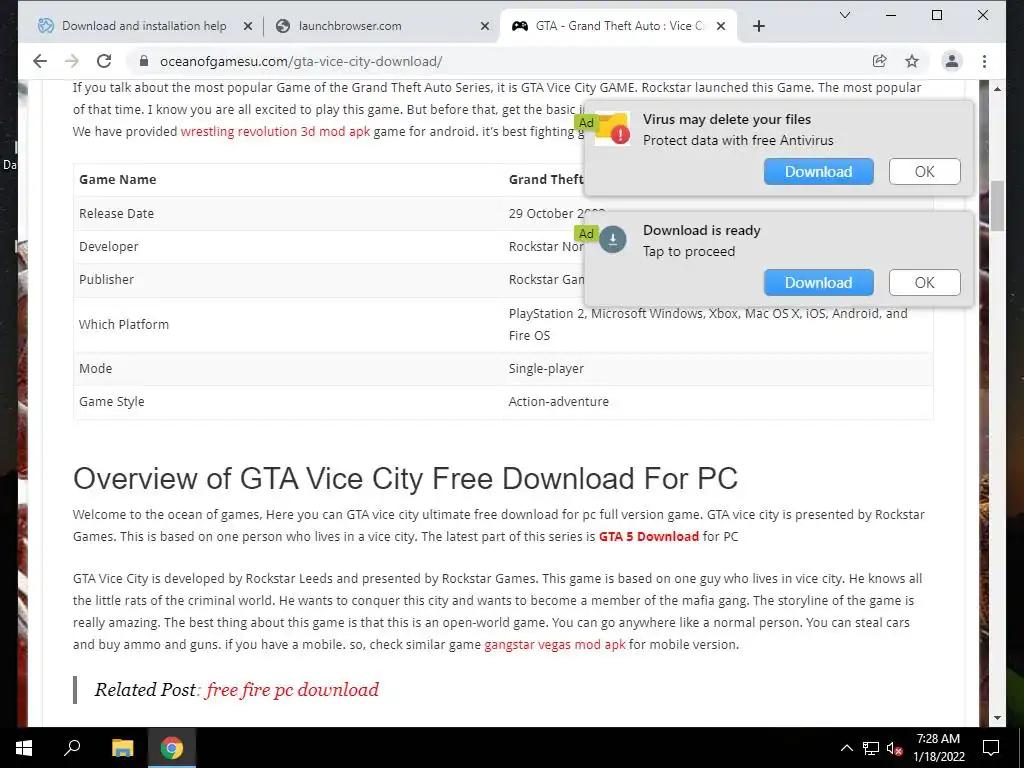Click the page scrollbar down arrow
This screenshot has height=768, width=1024.
(997, 718)
